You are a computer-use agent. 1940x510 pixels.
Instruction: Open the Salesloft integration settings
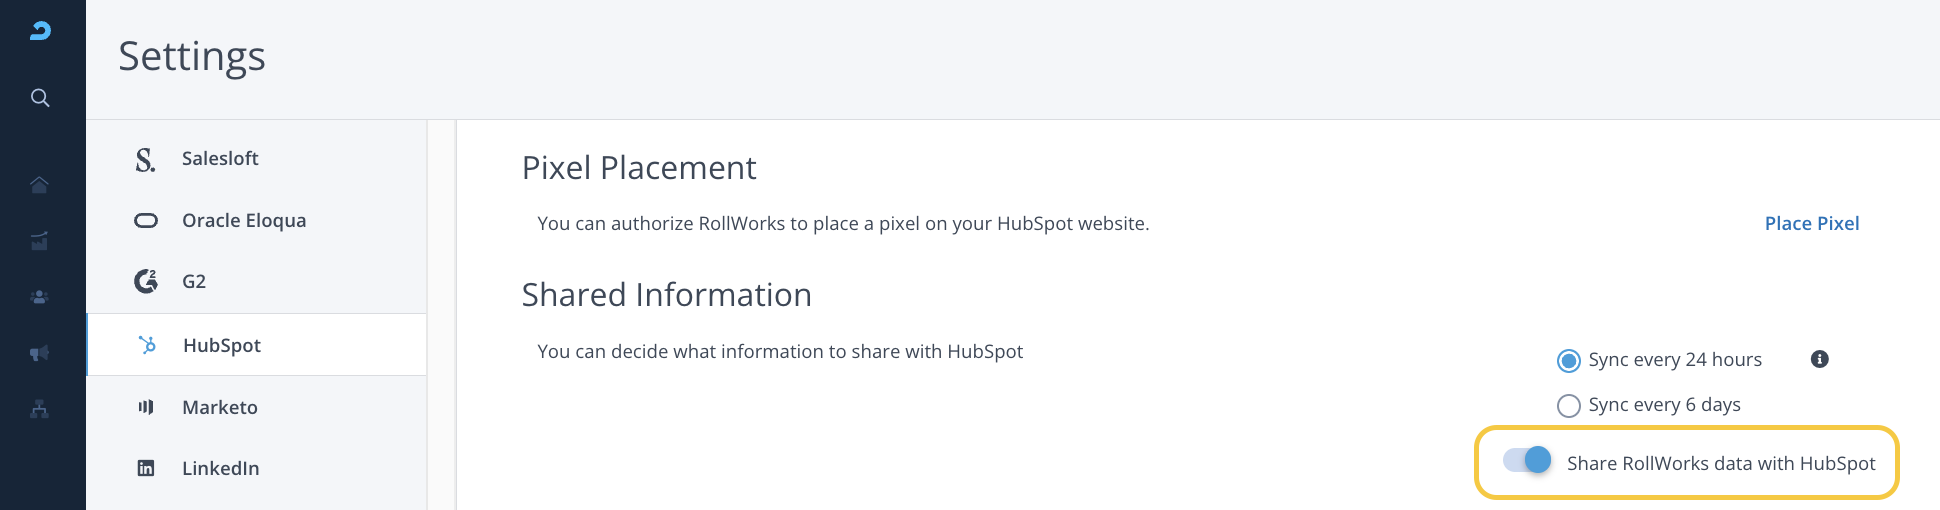pyautogui.click(x=220, y=159)
